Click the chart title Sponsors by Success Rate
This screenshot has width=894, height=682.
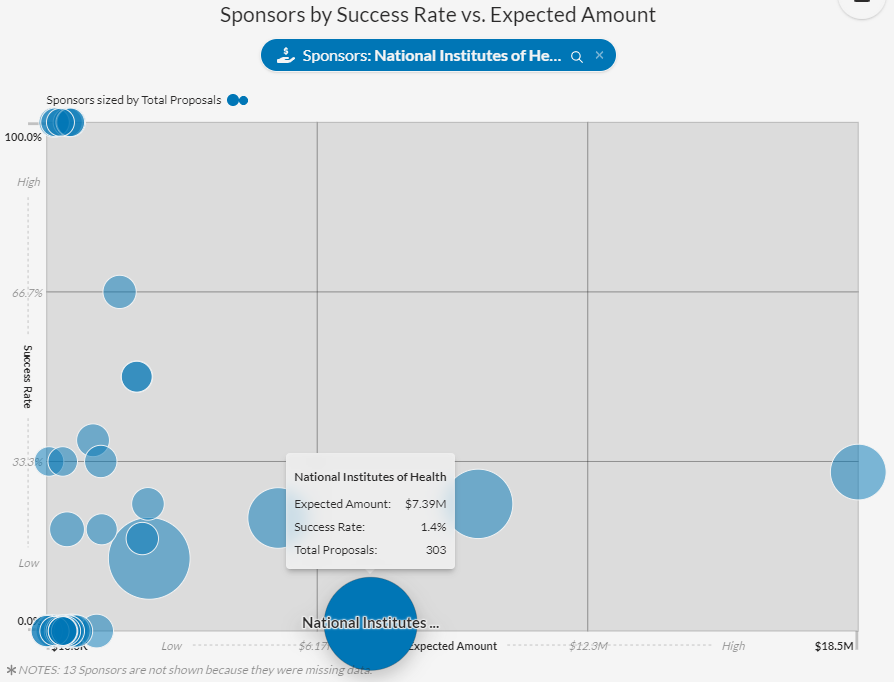pyautogui.click(x=437, y=14)
